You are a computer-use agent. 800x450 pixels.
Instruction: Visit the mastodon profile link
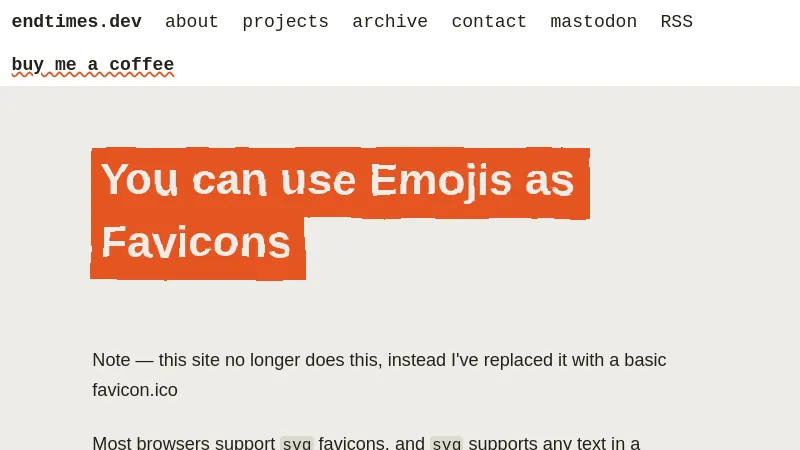click(593, 22)
